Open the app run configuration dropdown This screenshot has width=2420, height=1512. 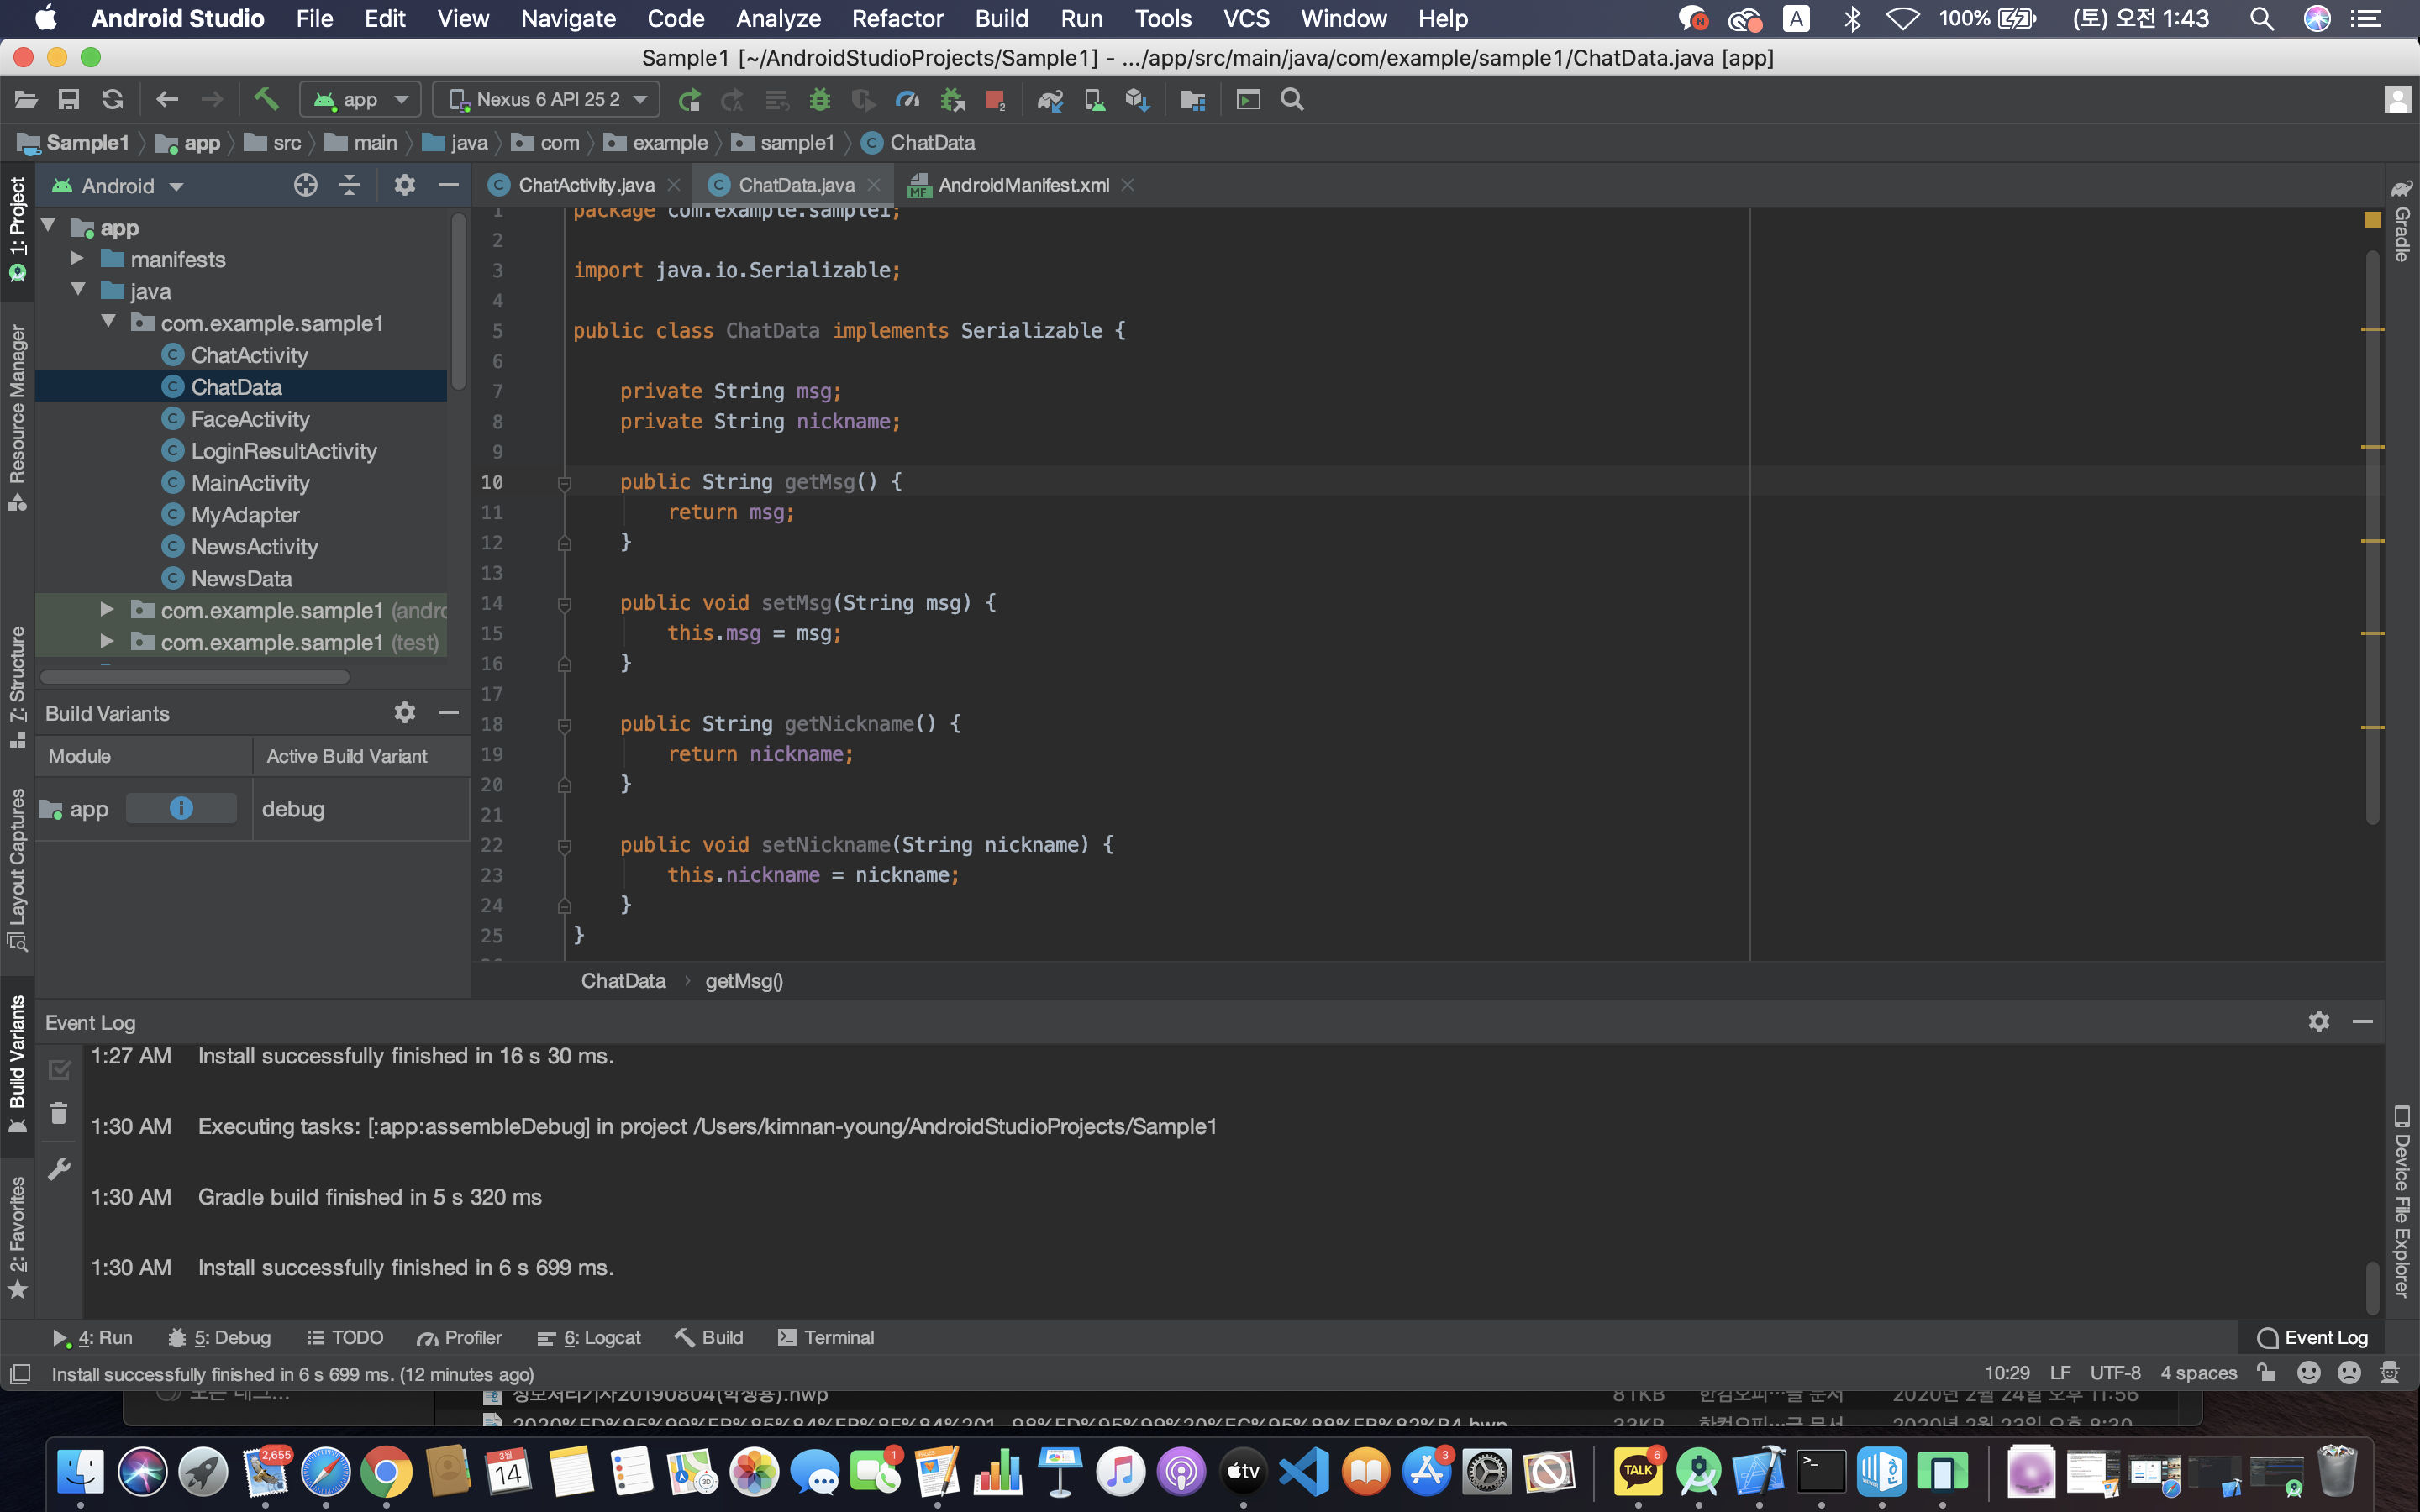(360, 99)
